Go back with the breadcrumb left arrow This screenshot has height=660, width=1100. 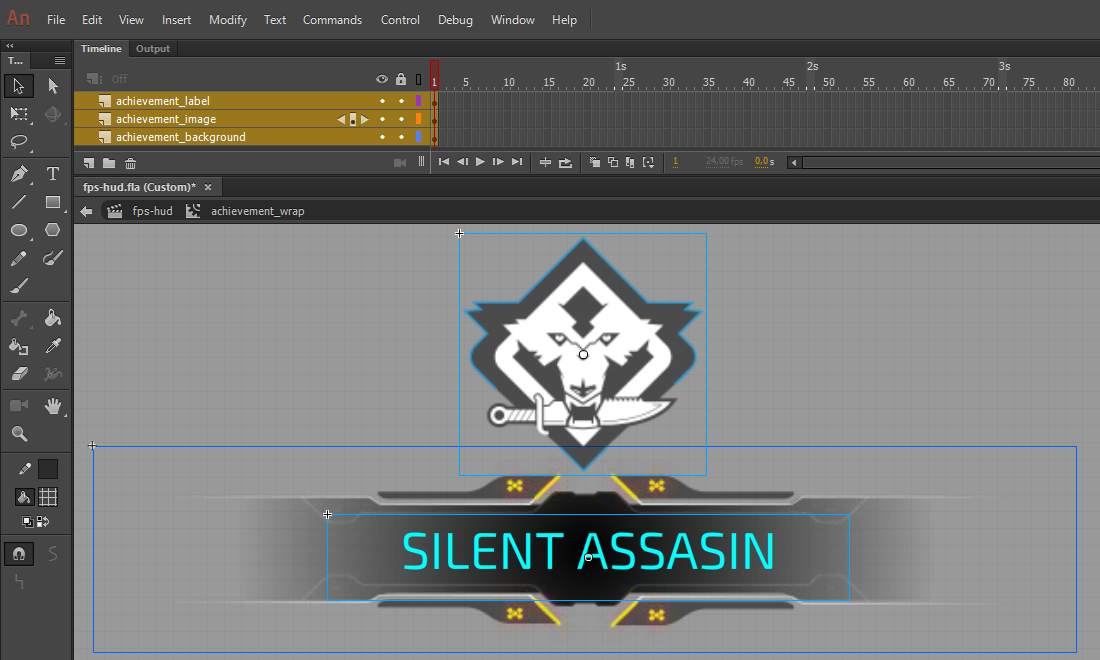(x=86, y=211)
